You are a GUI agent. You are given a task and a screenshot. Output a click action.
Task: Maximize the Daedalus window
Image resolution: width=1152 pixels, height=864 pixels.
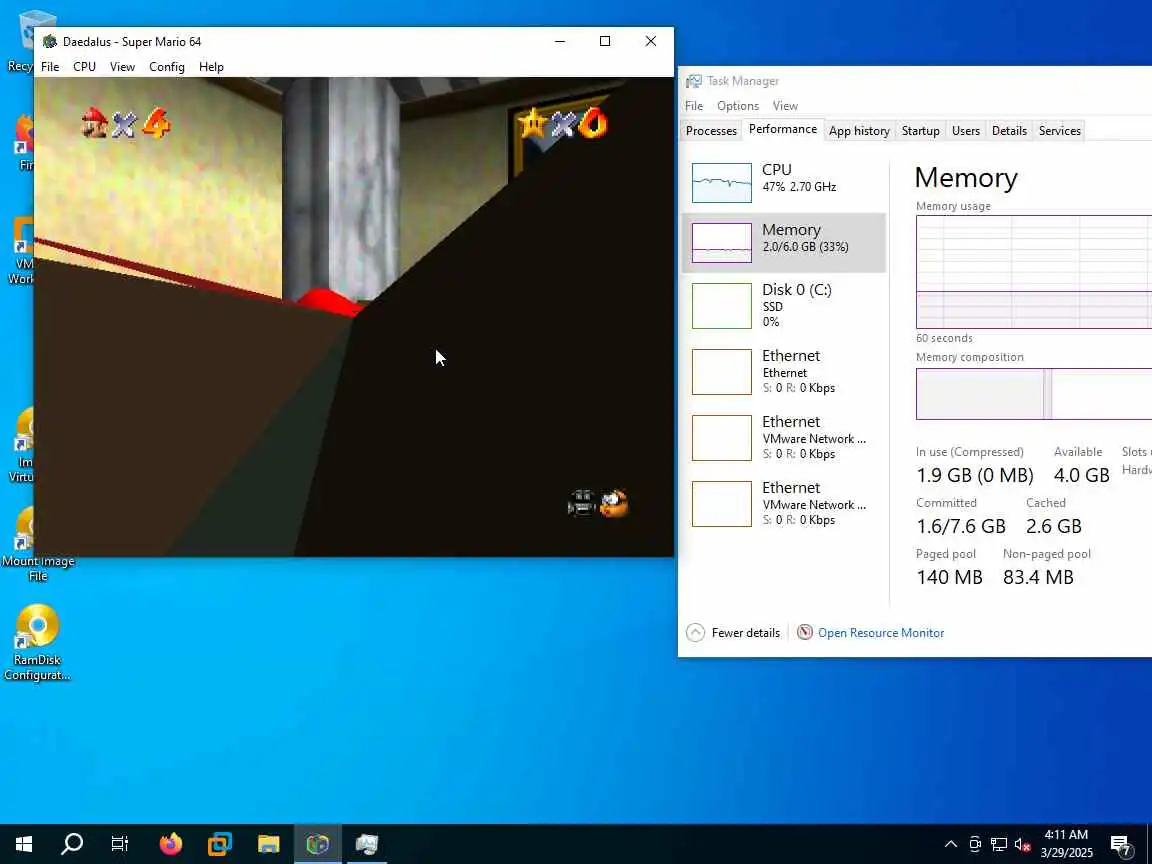(605, 41)
